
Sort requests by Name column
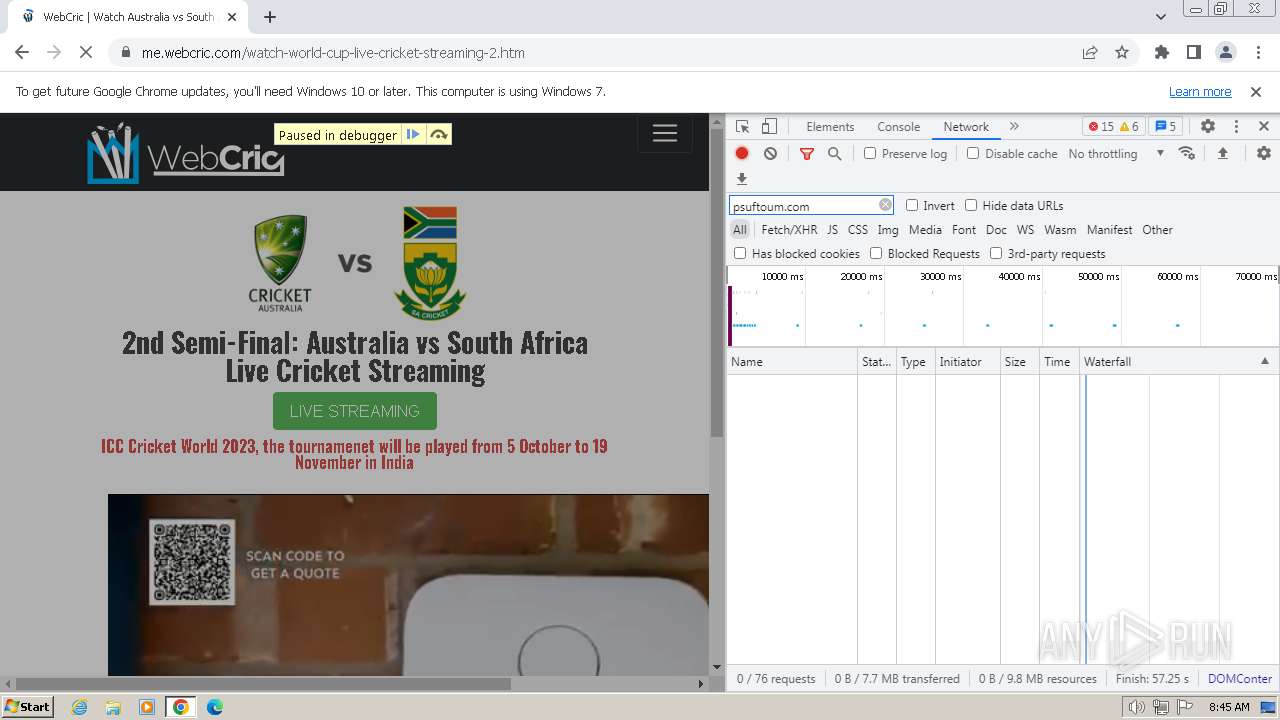pos(792,361)
